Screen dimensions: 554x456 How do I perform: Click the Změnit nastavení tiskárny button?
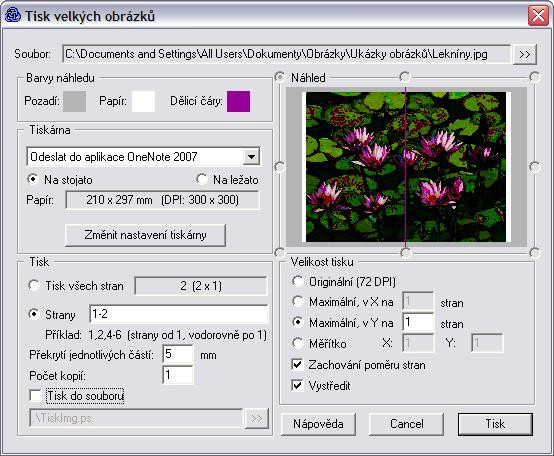145,235
